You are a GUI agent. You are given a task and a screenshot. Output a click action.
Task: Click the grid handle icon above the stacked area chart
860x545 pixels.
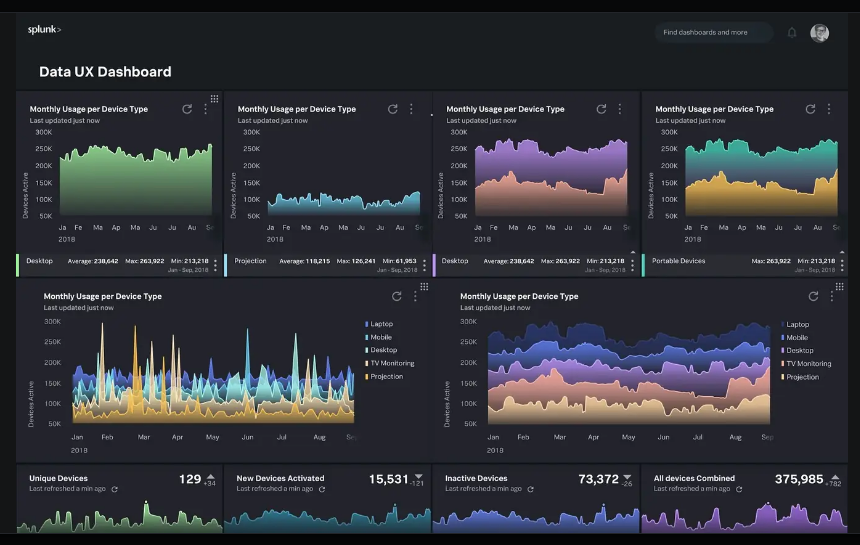pos(840,287)
